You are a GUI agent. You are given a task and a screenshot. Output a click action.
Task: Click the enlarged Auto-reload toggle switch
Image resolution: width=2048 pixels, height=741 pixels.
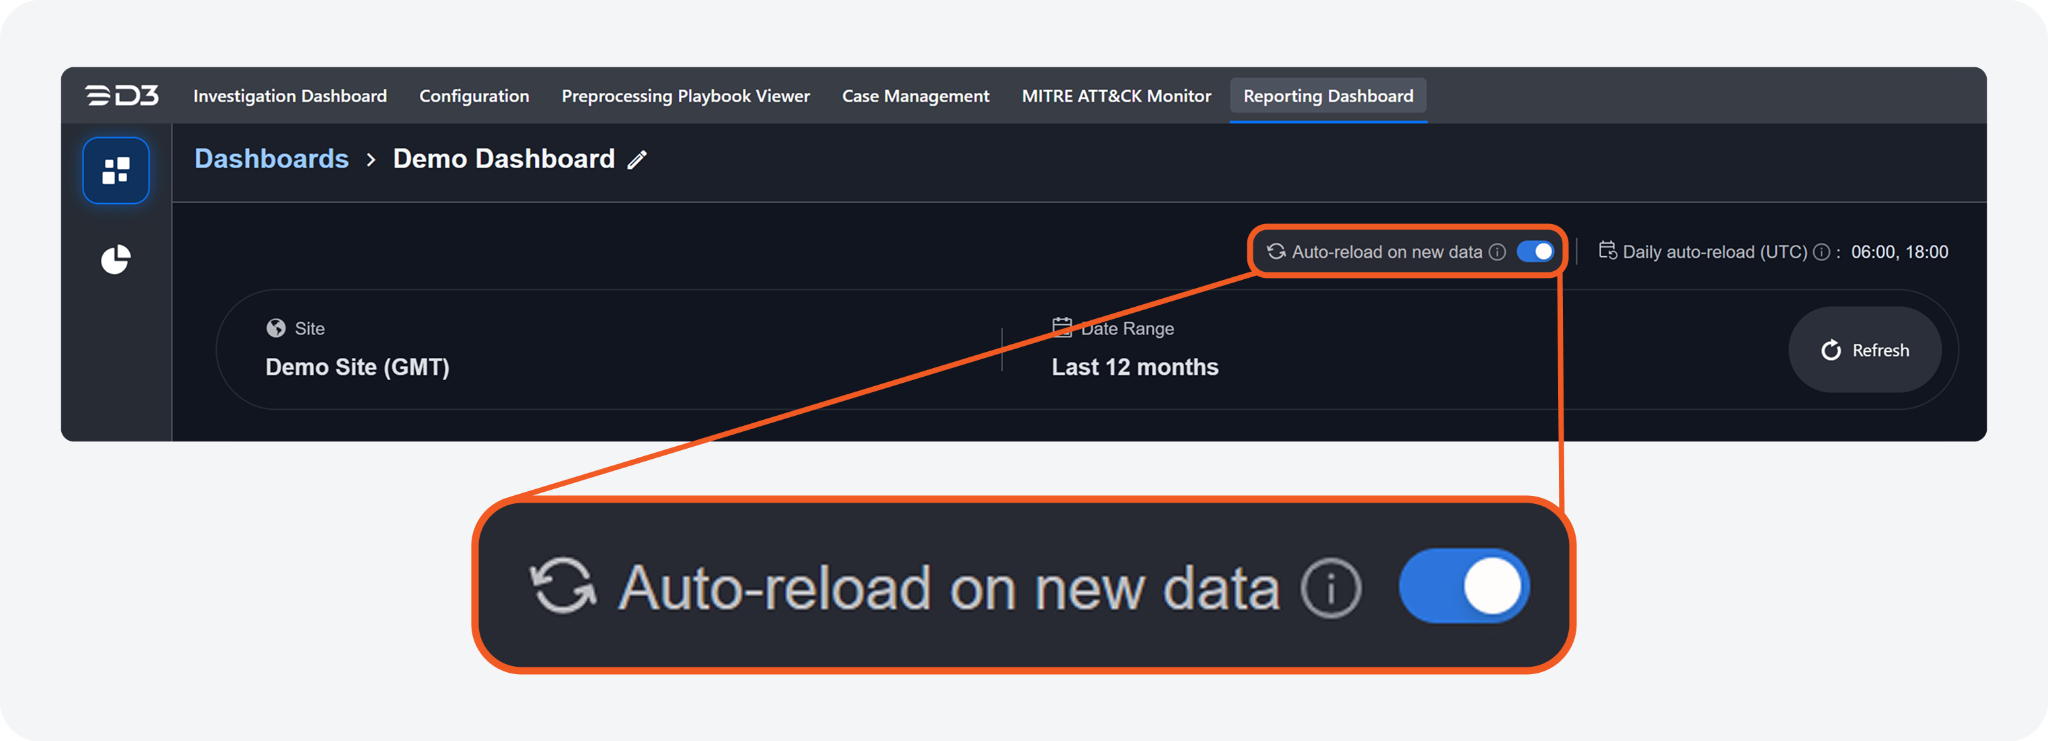coord(1464,586)
